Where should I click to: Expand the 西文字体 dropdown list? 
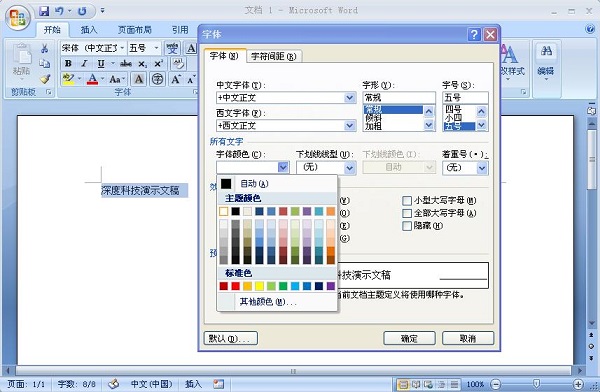[349, 125]
